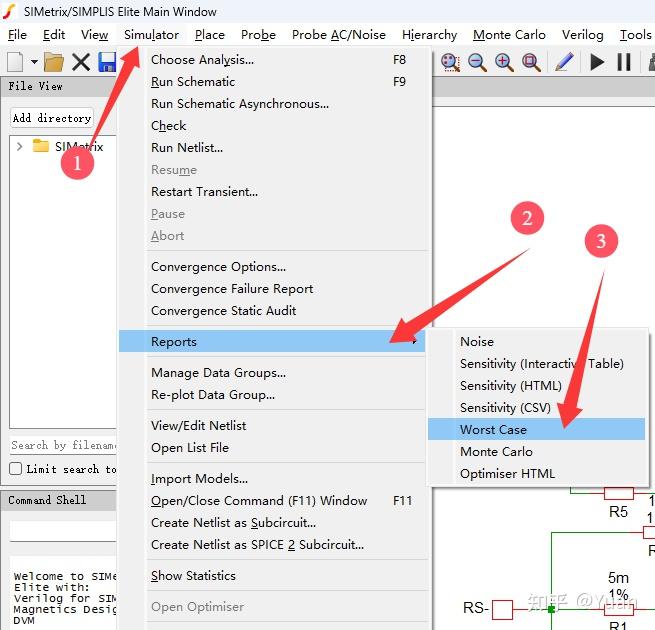Viewport: 655px width, 630px height.
Task: Open the Verilog menu
Action: pos(582,35)
